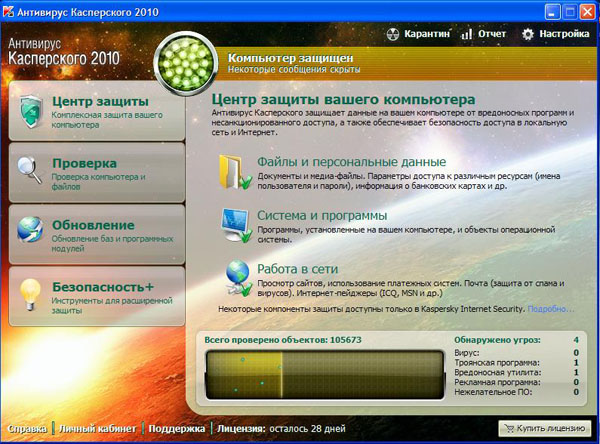Click the Троянская программа: threat row
The height and width of the screenshot is (444, 600).
517,362
